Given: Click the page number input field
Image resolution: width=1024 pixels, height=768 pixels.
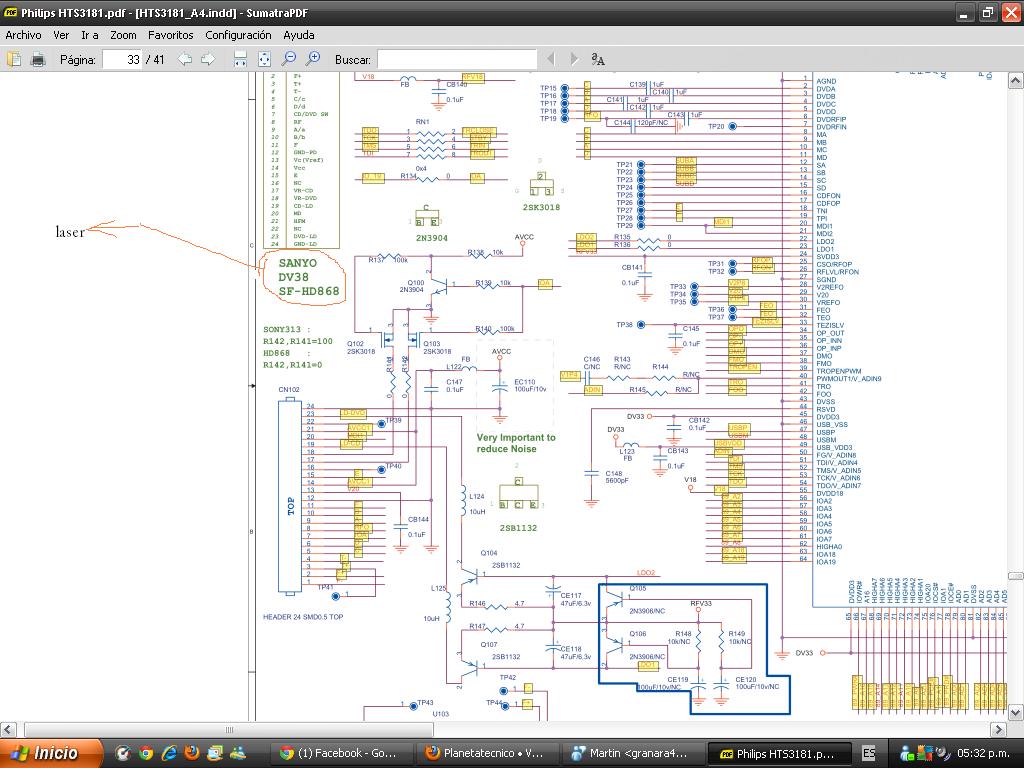Looking at the screenshot, I should (123, 59).
